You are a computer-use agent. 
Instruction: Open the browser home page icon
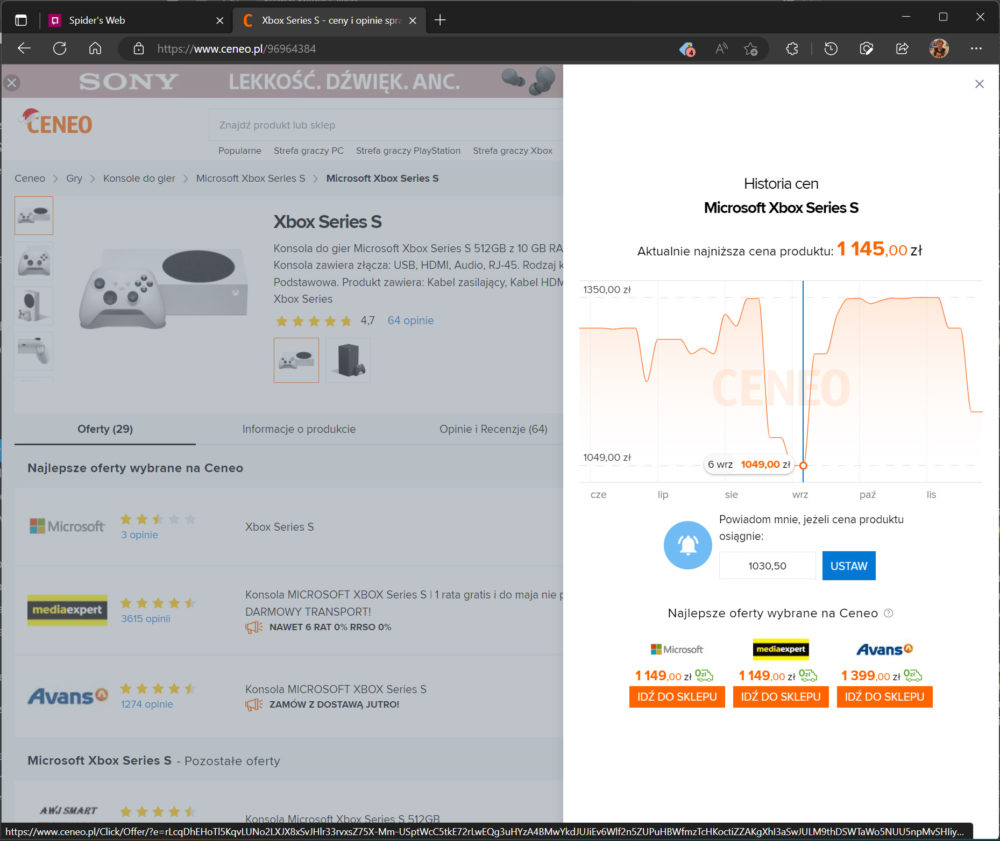click(x=95, y=48)
